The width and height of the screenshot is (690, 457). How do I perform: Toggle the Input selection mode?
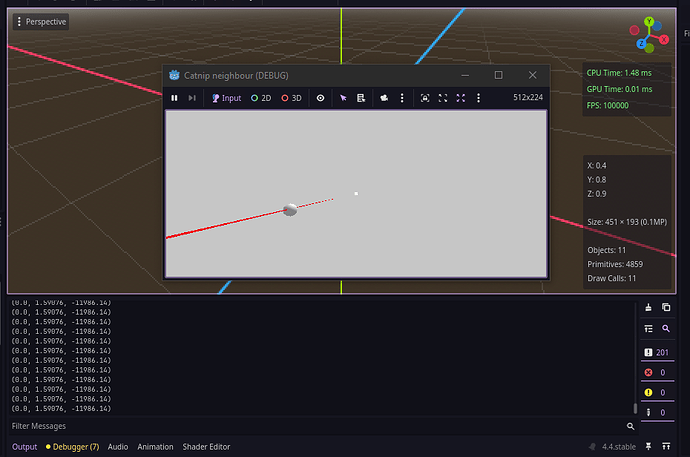(225, 98)
